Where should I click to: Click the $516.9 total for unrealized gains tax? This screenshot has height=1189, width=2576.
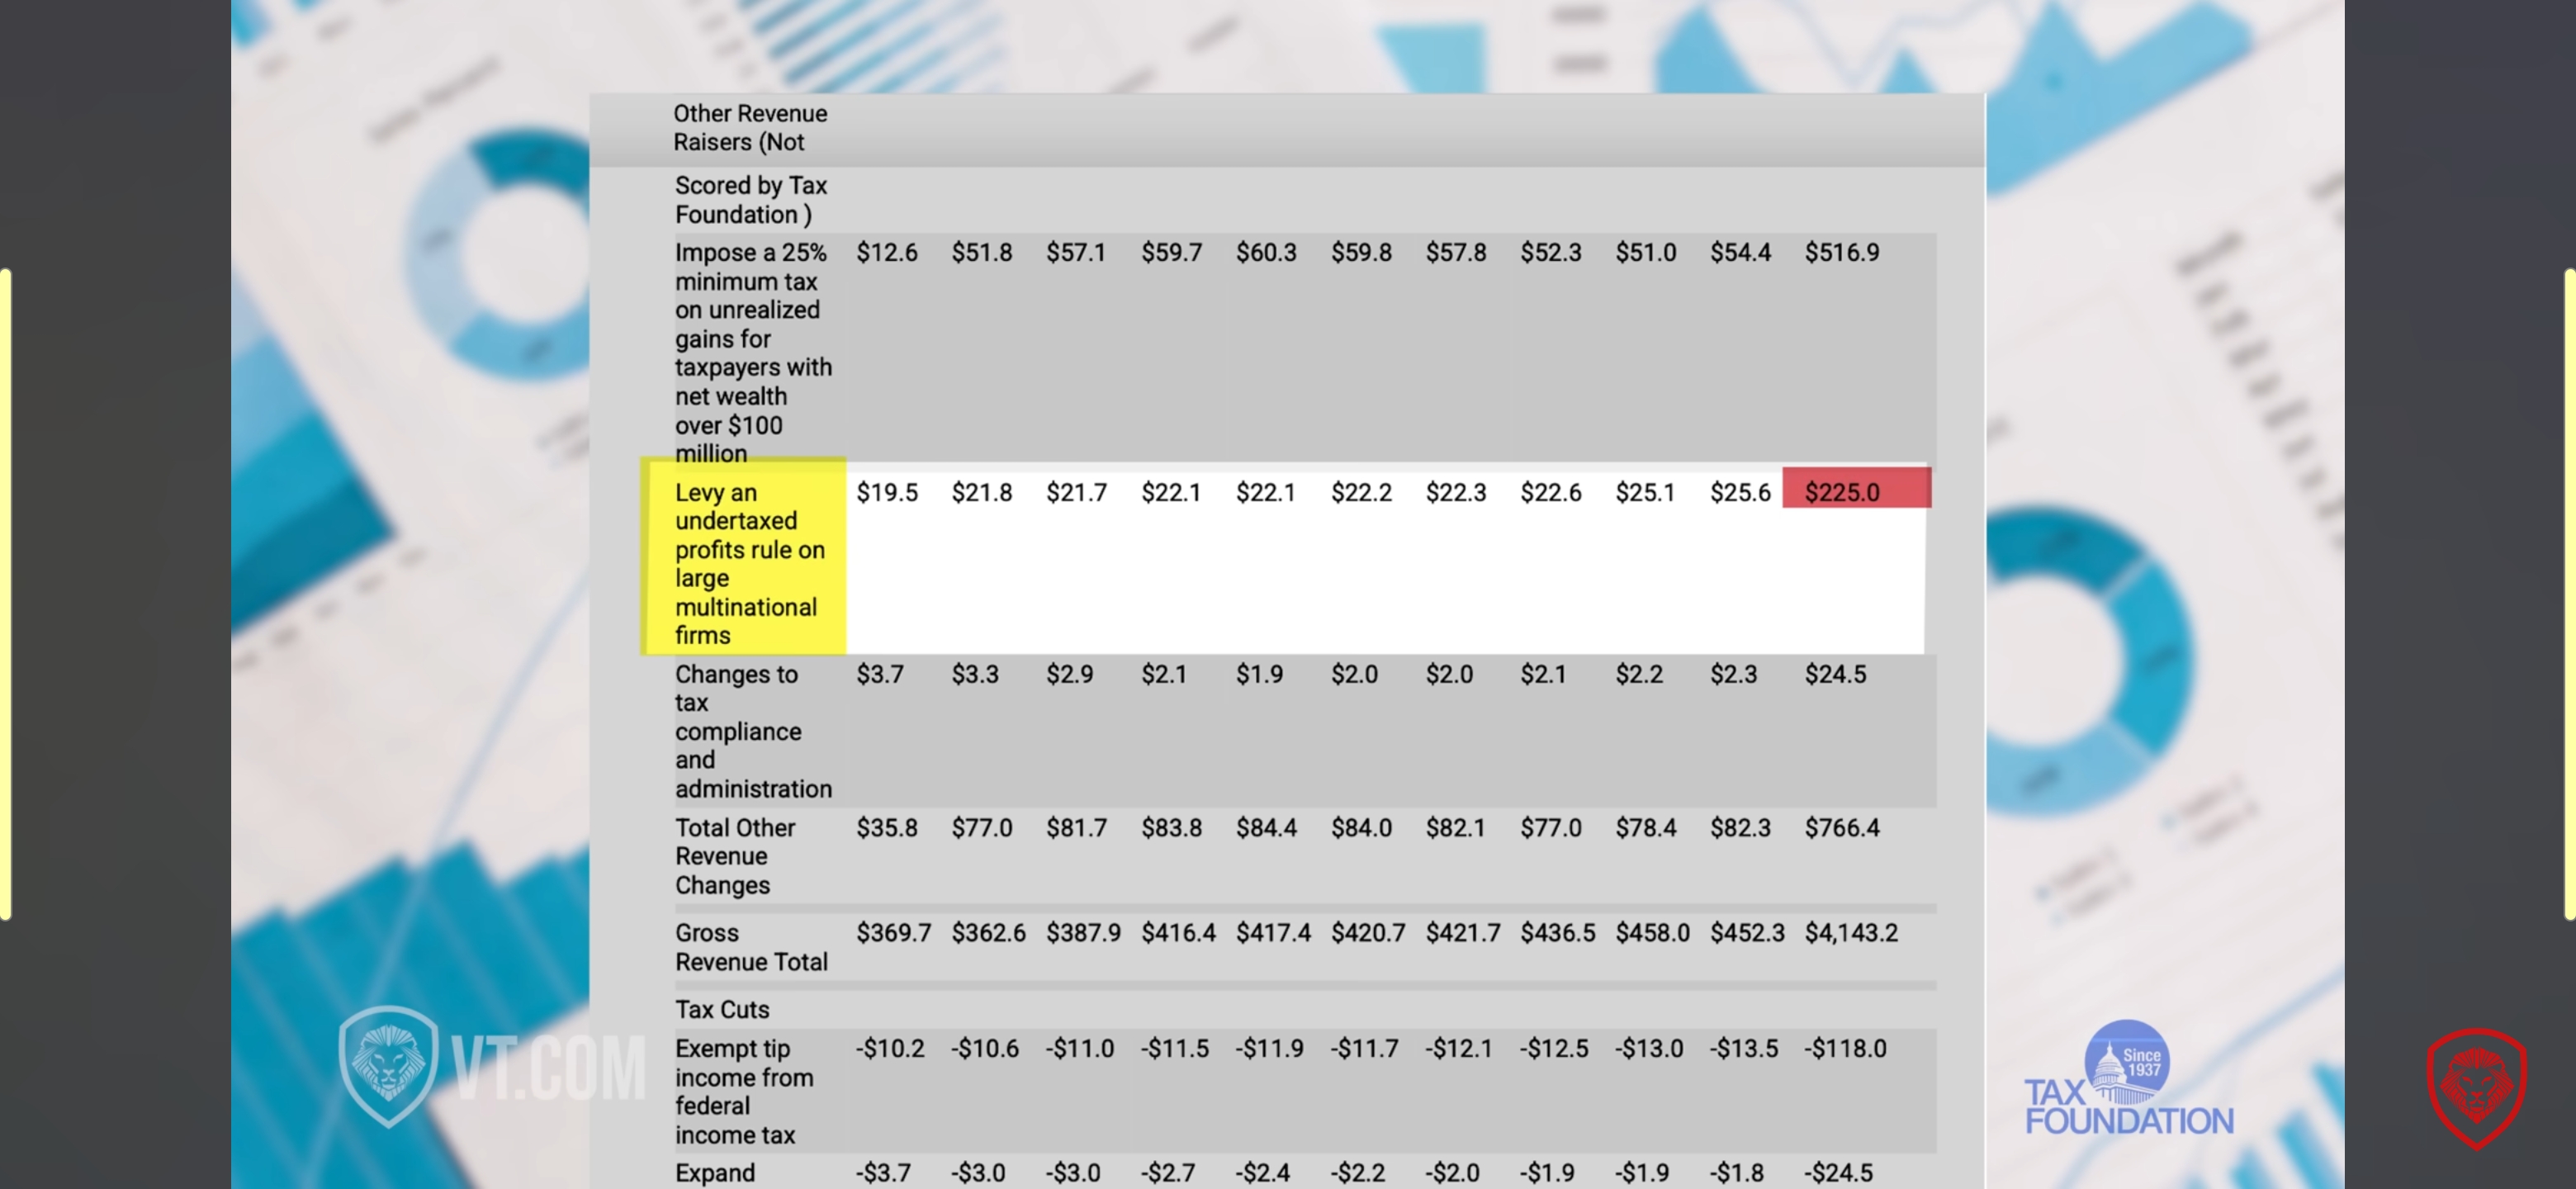click(x=1841, y=252)
